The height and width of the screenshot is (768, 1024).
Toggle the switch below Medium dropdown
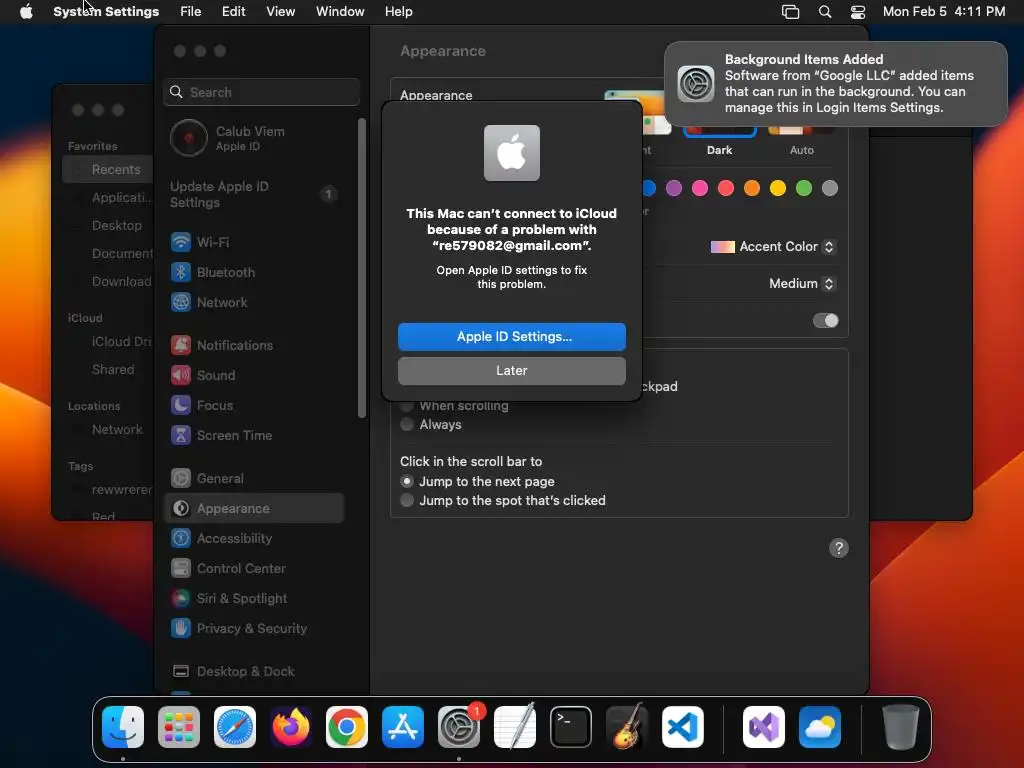click(x=825, y=320)
